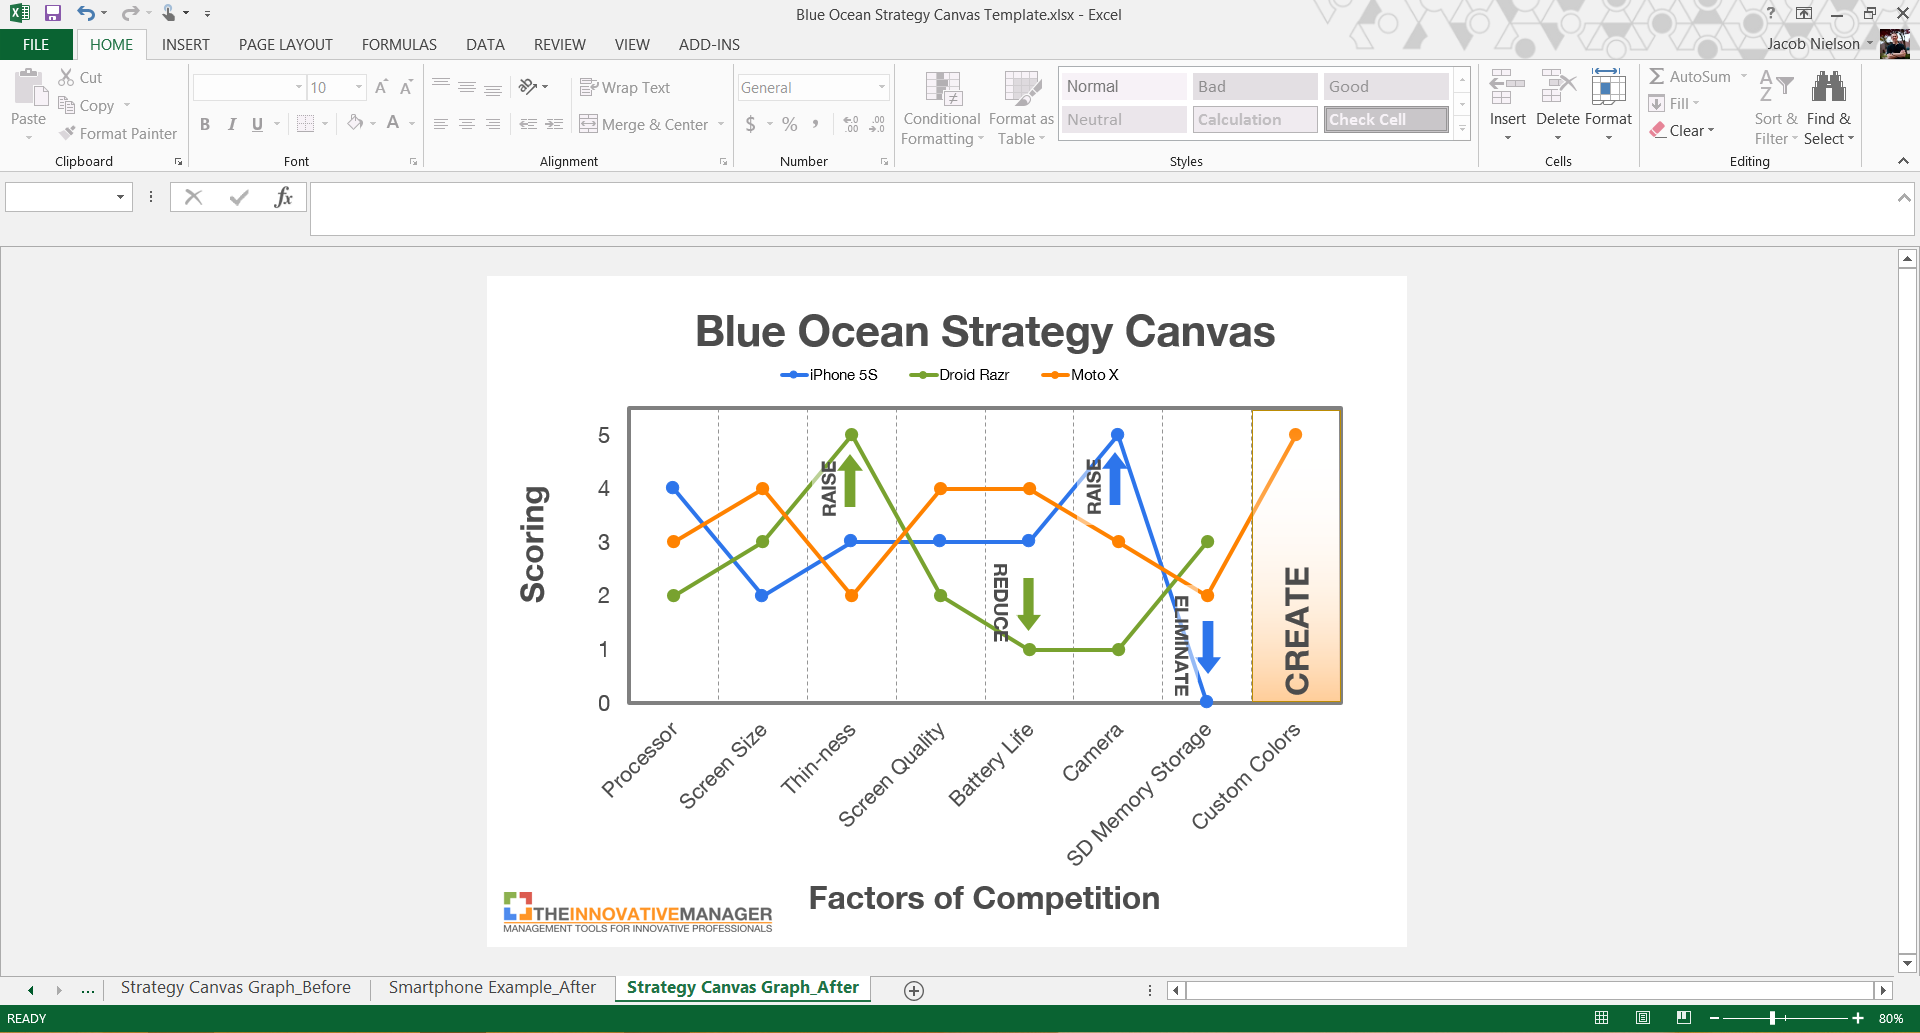
Task: Expand the AutoSum dropdown arrow
Action: 1744,76
